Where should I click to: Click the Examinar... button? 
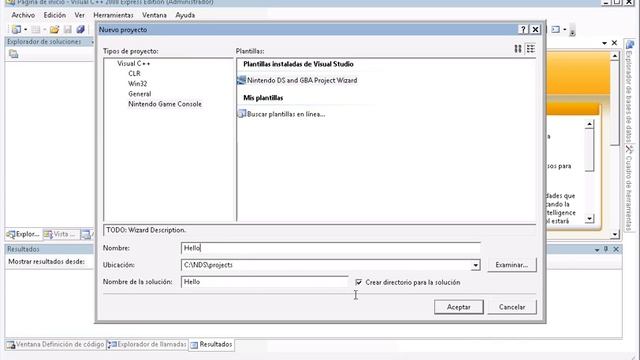click(512, 265)
